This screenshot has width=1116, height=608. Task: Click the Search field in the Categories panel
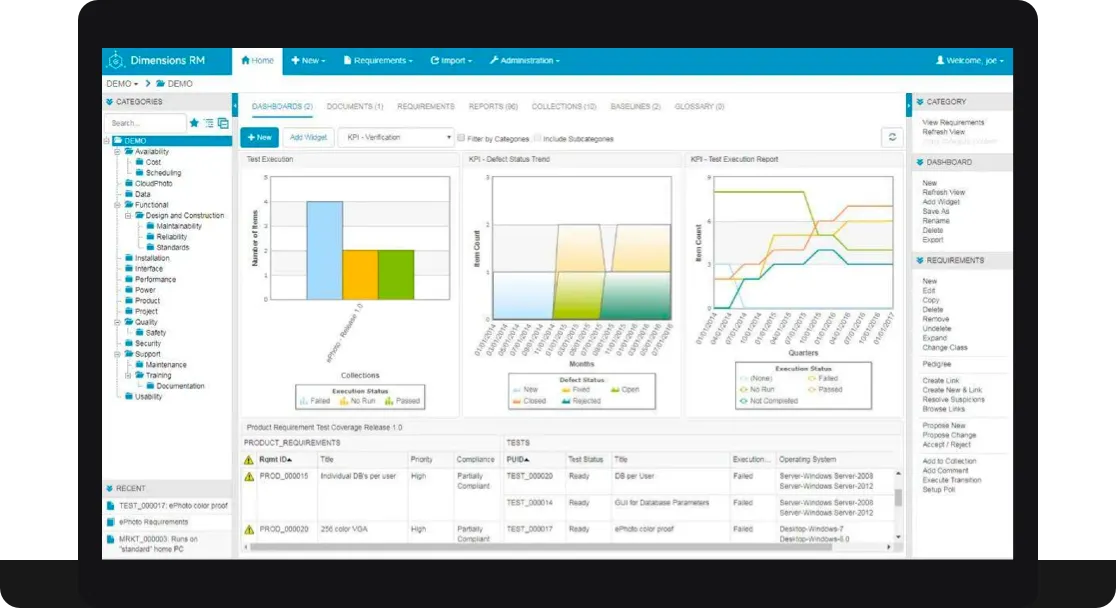(145, 122)
